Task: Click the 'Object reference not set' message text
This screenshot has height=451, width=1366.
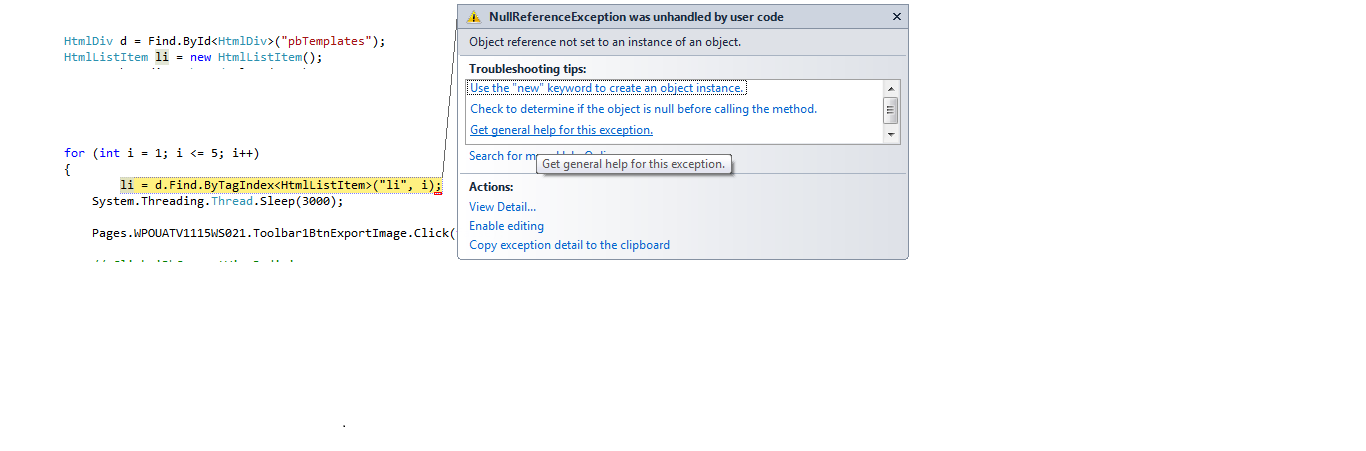Action: click(605, 42)
